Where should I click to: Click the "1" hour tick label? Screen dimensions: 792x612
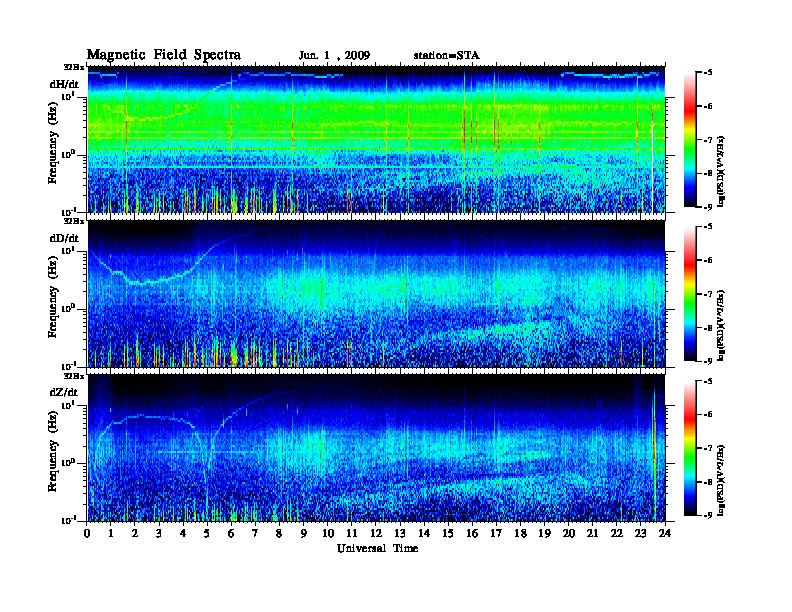pyautogui.click(x=111, y=534)
